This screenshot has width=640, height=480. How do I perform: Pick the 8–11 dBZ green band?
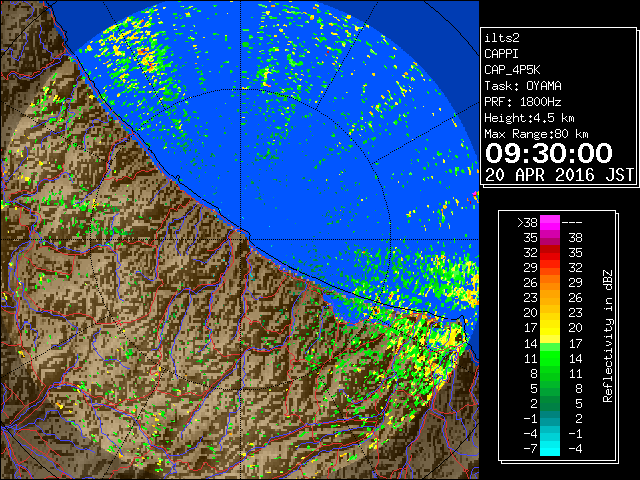click(550, 373)
